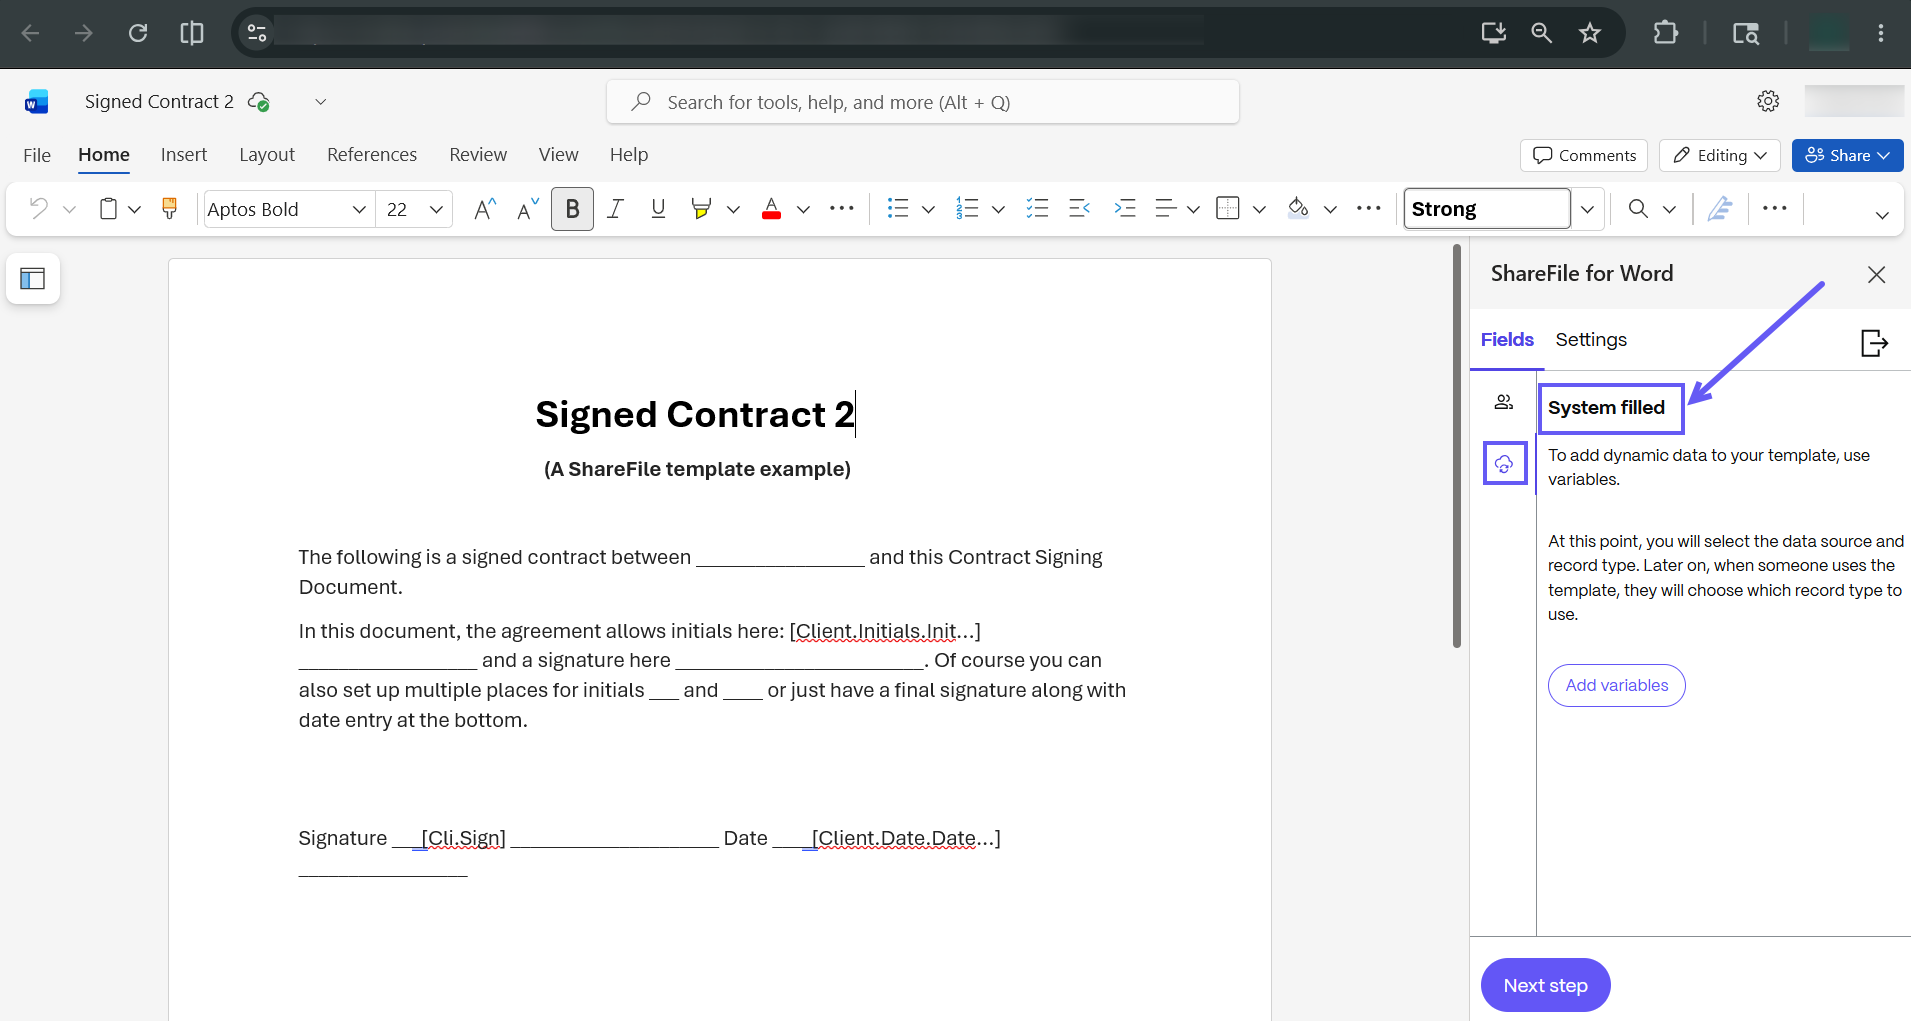Switch to the Layout tab
The width and height of the screenshot is (1911, 1021).
267,155
